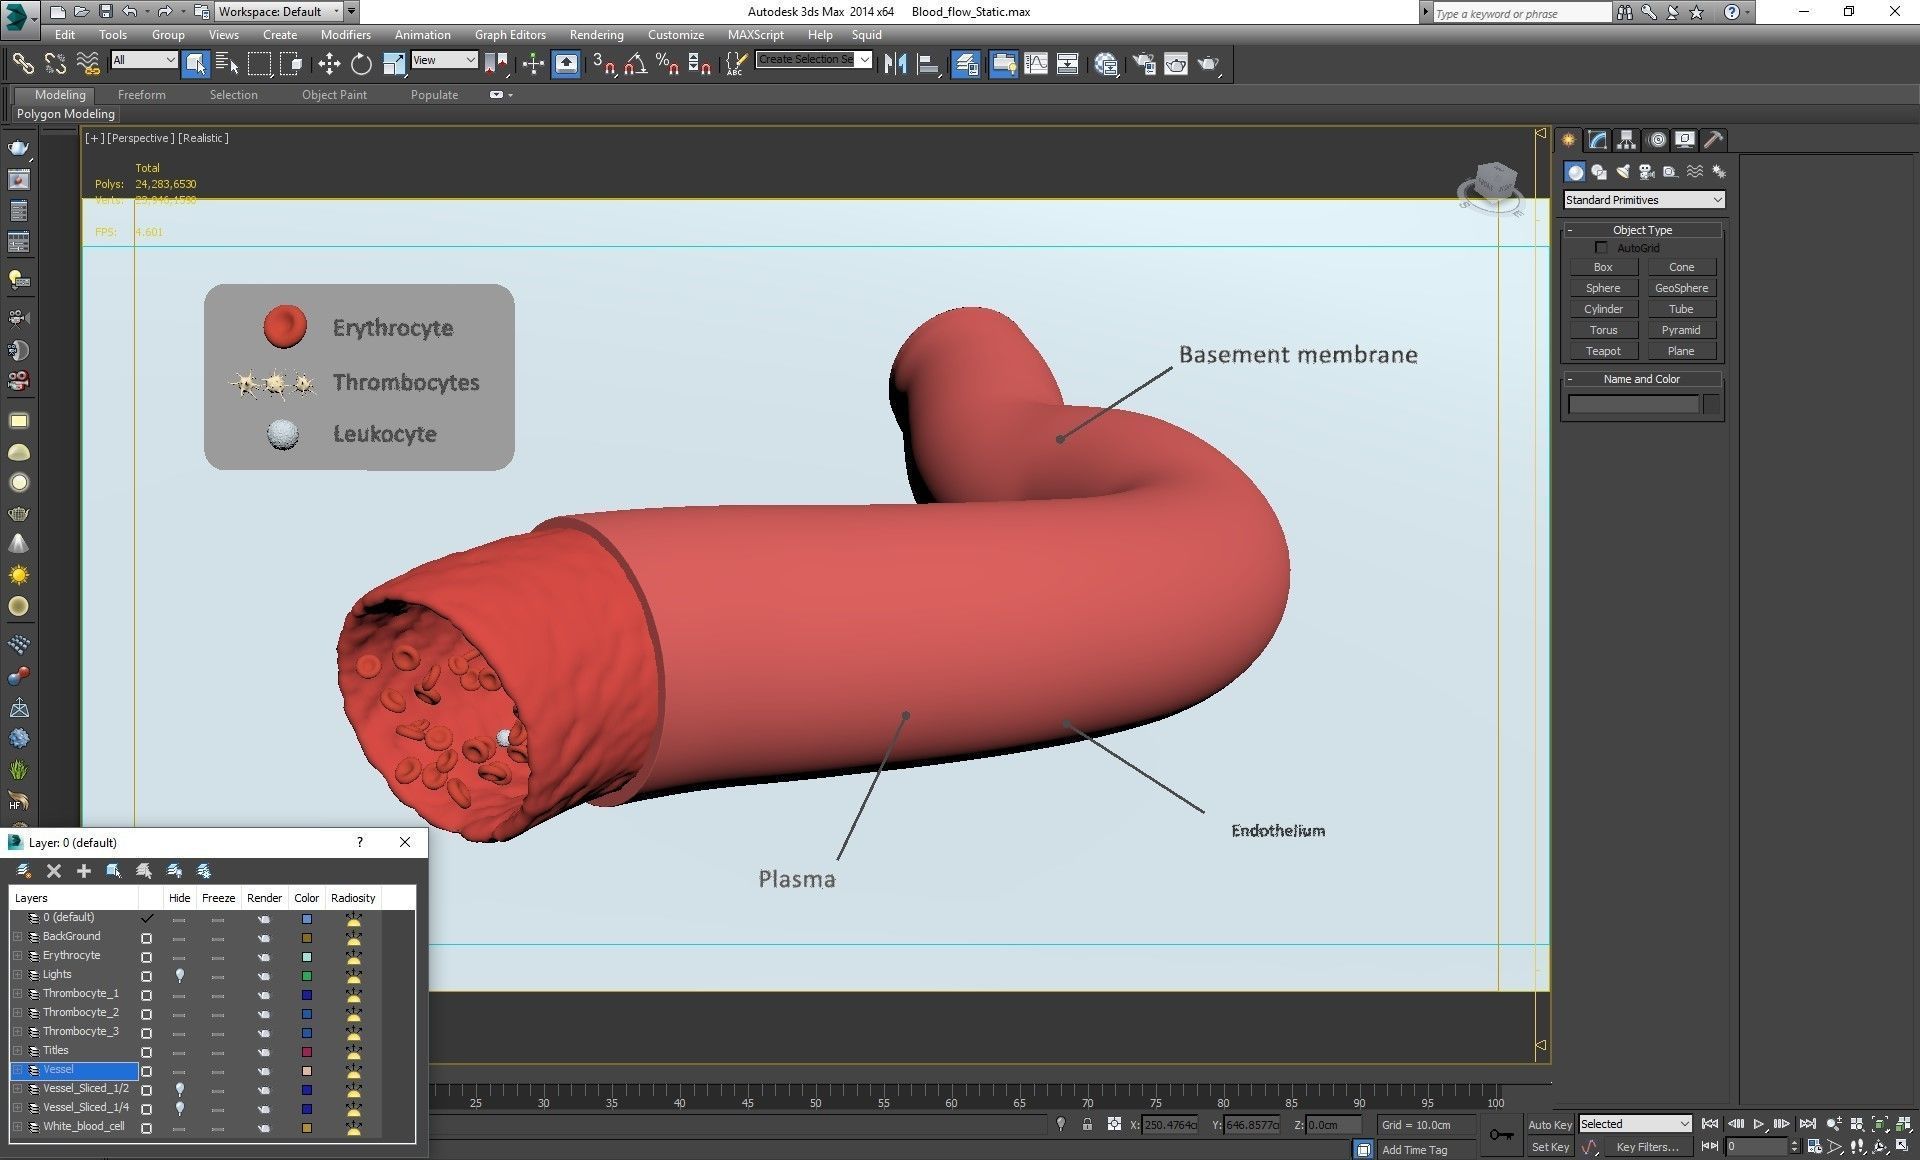Create a Sphere primitive button

[x=1603, y=288]
